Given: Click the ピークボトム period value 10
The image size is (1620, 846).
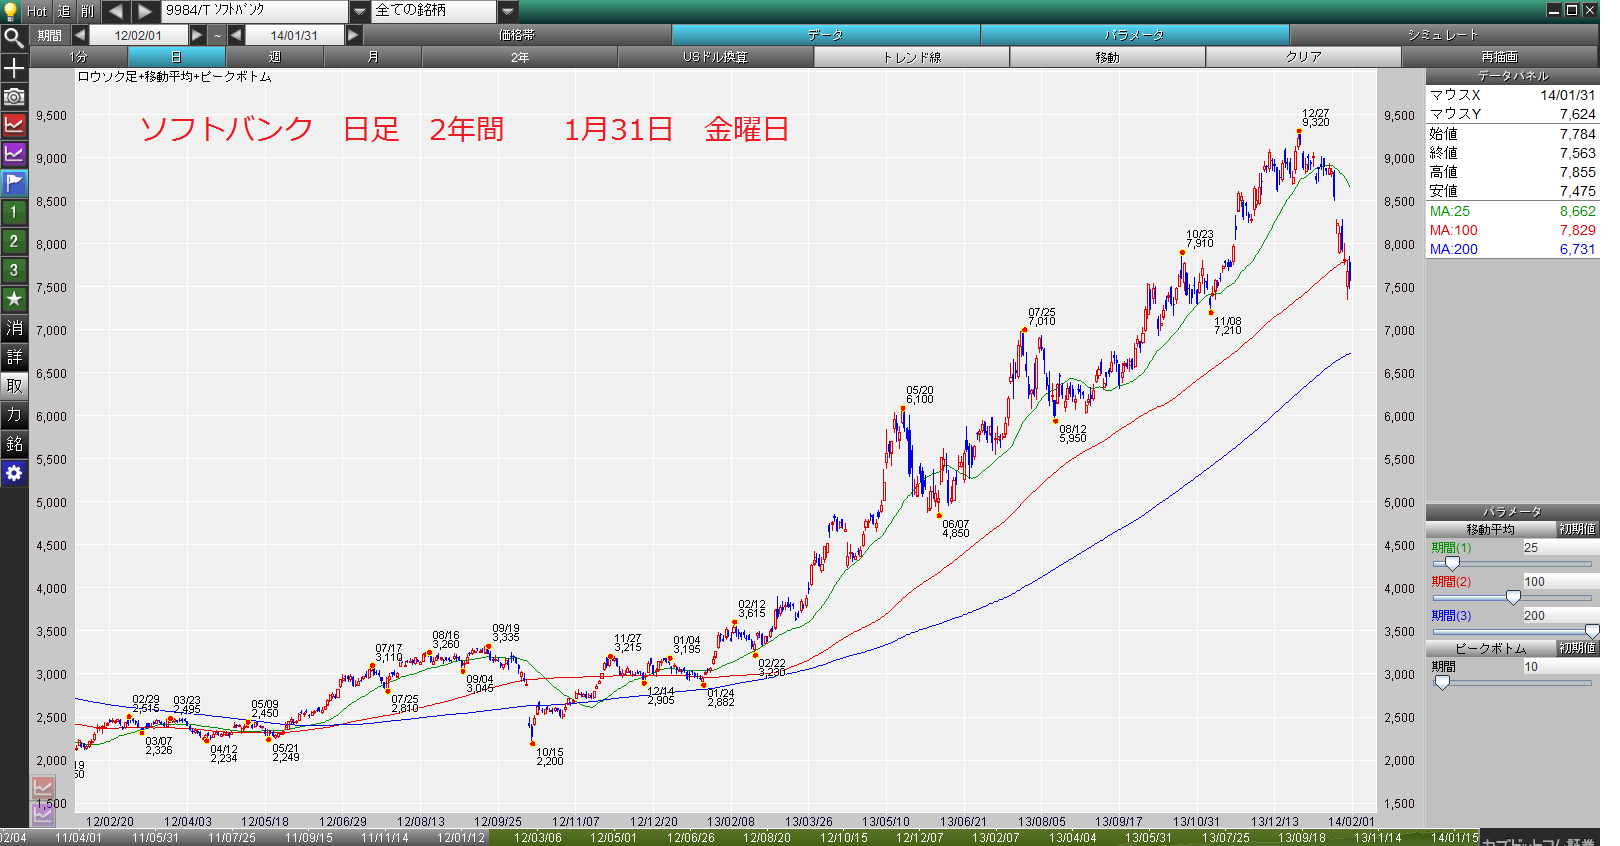Looking at the screenshot, I should (x=1560, y=667).
